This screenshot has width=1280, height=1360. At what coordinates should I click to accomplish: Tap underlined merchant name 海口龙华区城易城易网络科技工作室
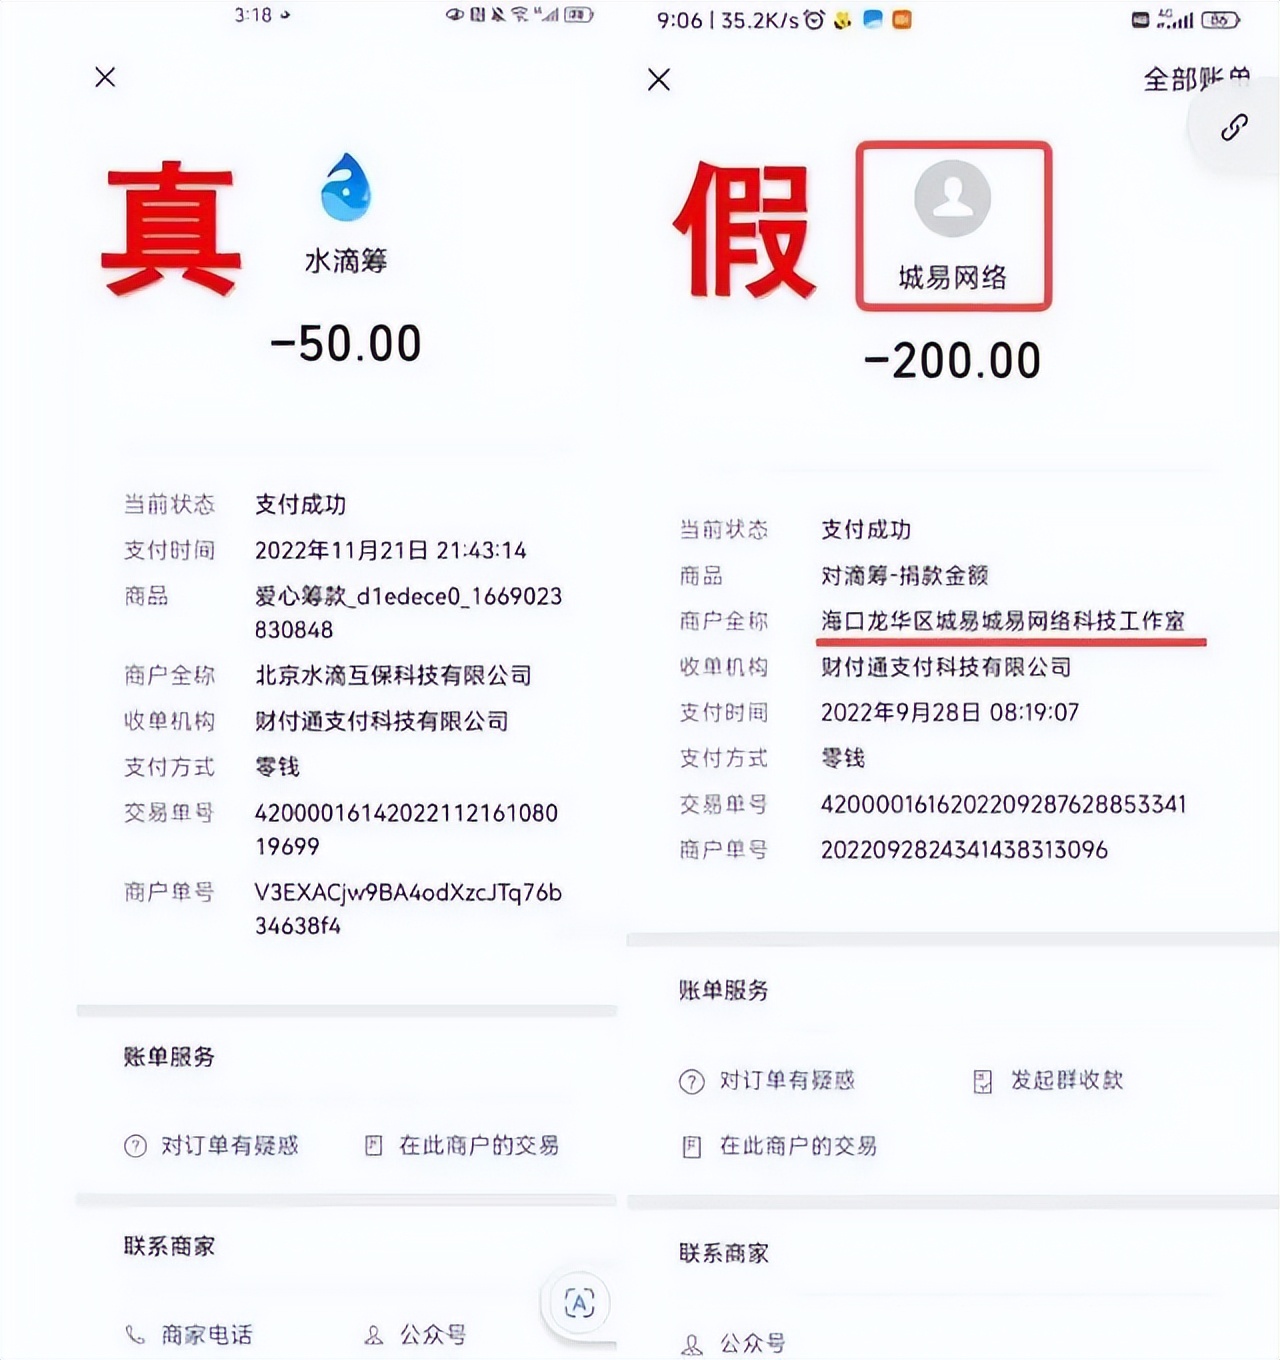[x=1003, y=621]
